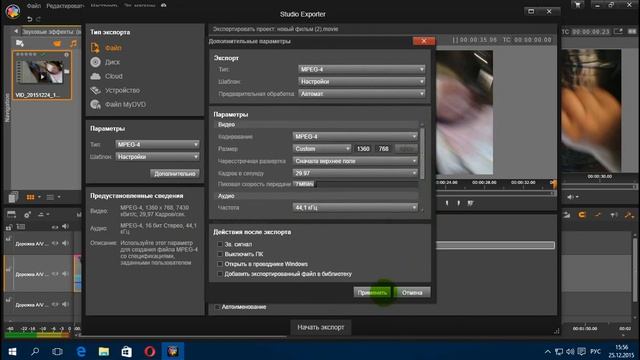This screenshot has width=640, height=360.
Task: Select Диск export type icon
Action: click(x=95, y=62)
